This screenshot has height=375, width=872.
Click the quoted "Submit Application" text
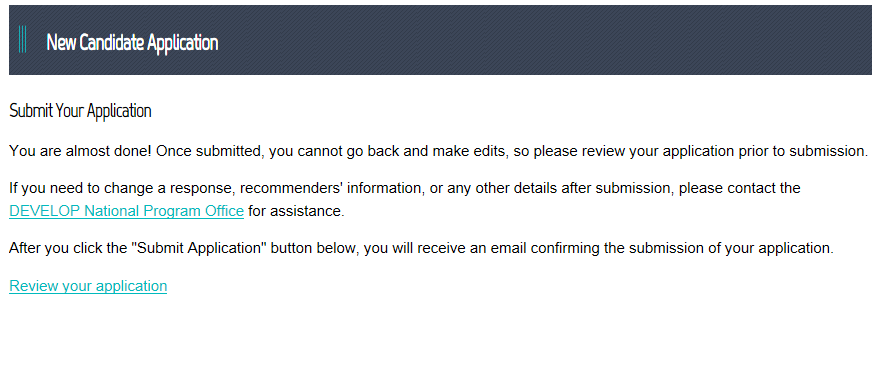[201, 248]
